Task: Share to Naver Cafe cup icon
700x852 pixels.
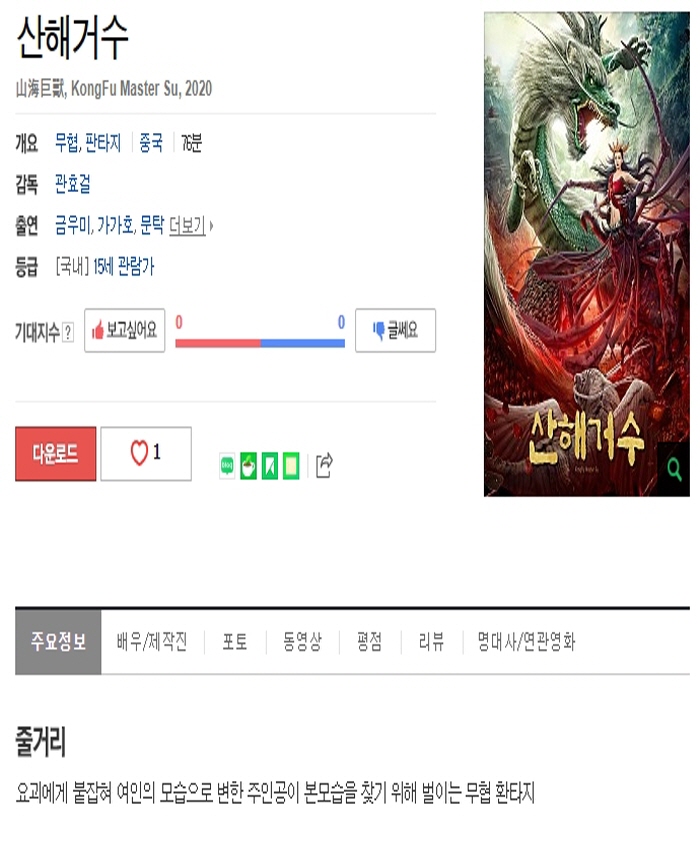Action: tap(248, 466)
